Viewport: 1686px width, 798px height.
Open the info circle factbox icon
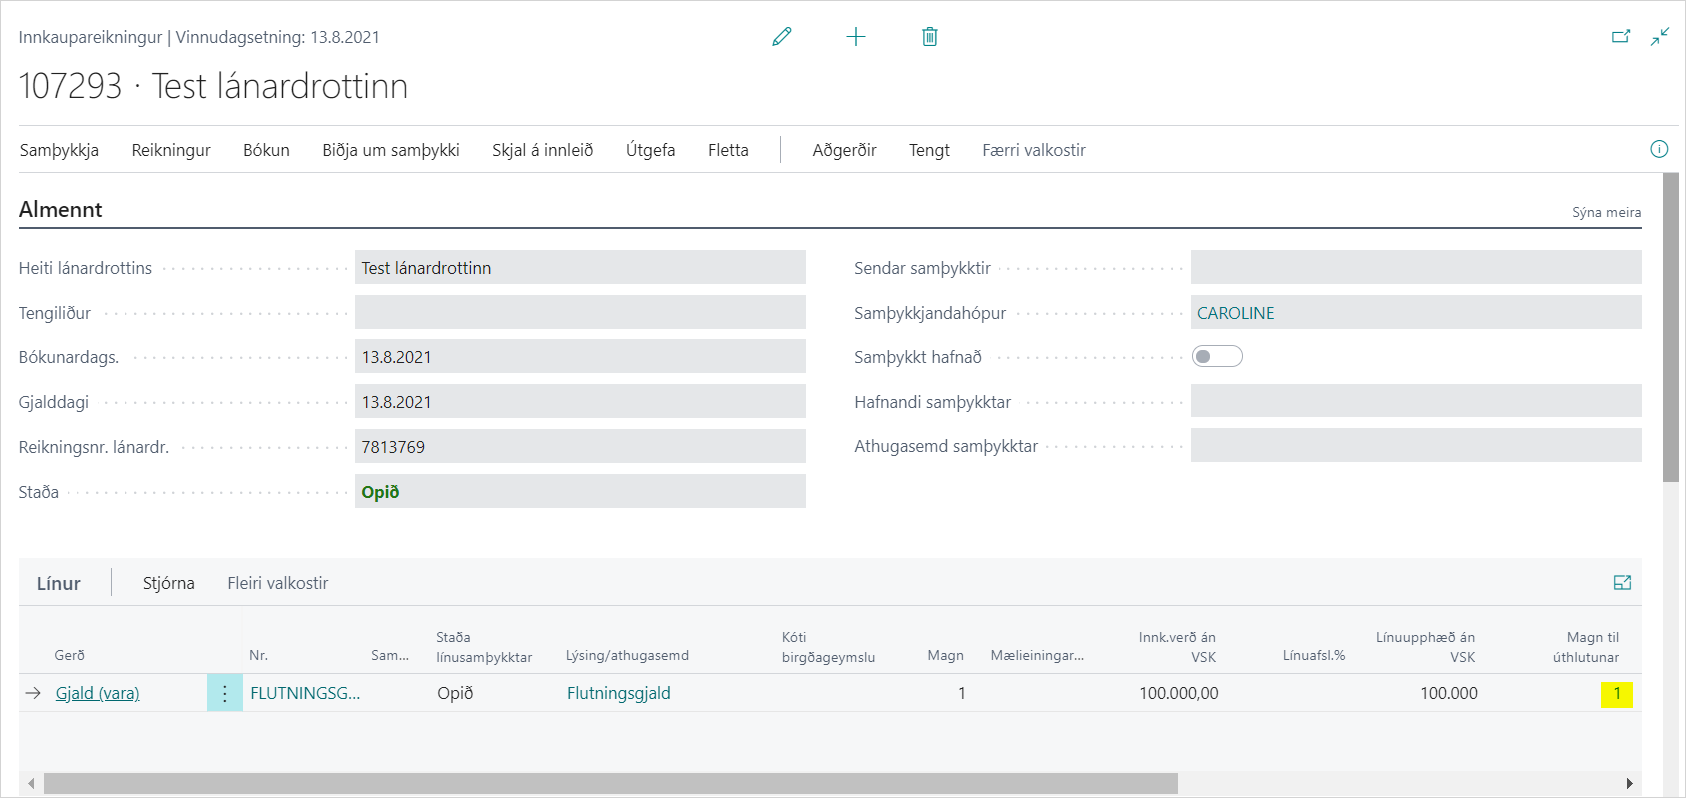click(x=1659, y=149)
